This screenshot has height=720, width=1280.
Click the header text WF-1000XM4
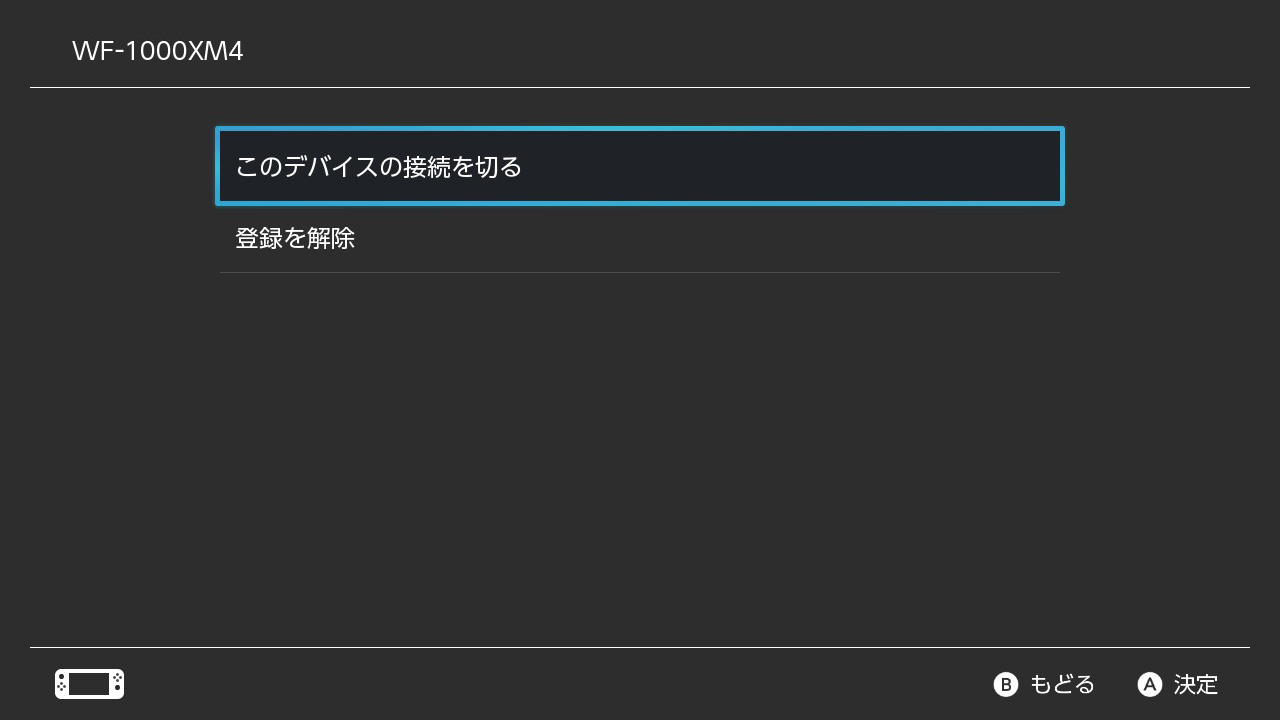click(158, 51)
